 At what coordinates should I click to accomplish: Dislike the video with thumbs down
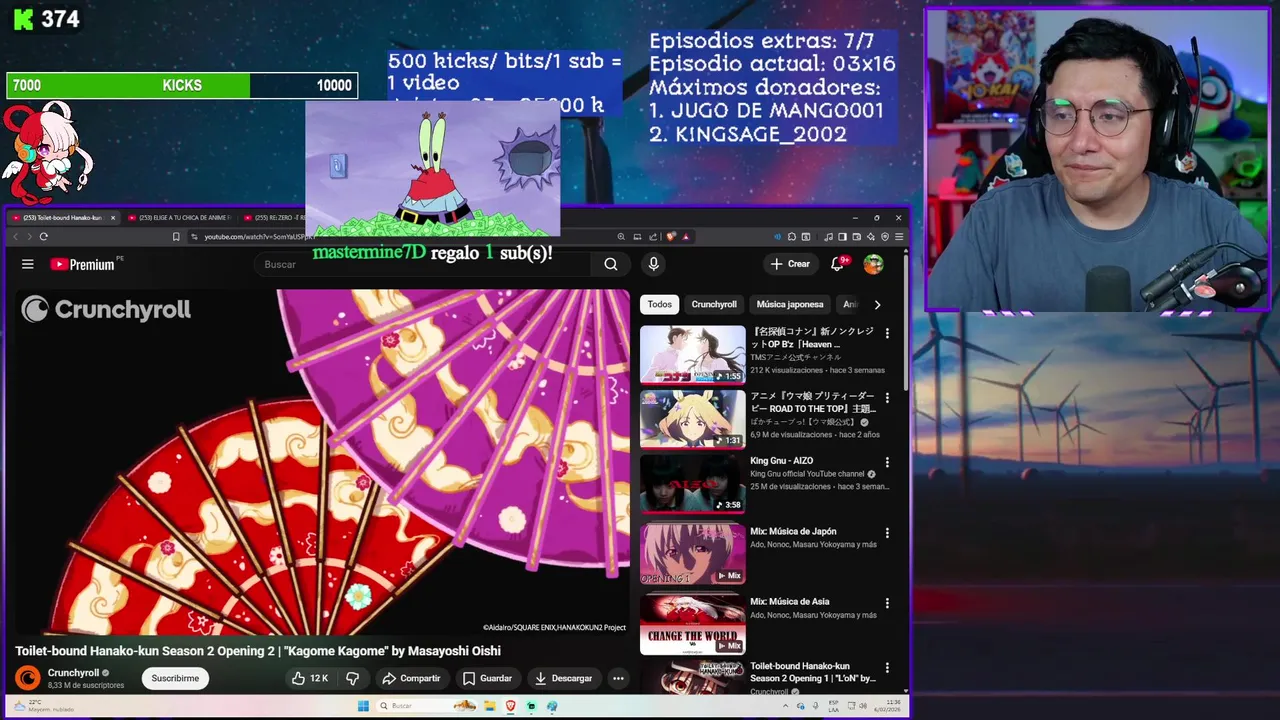click(x=352, y=678)
